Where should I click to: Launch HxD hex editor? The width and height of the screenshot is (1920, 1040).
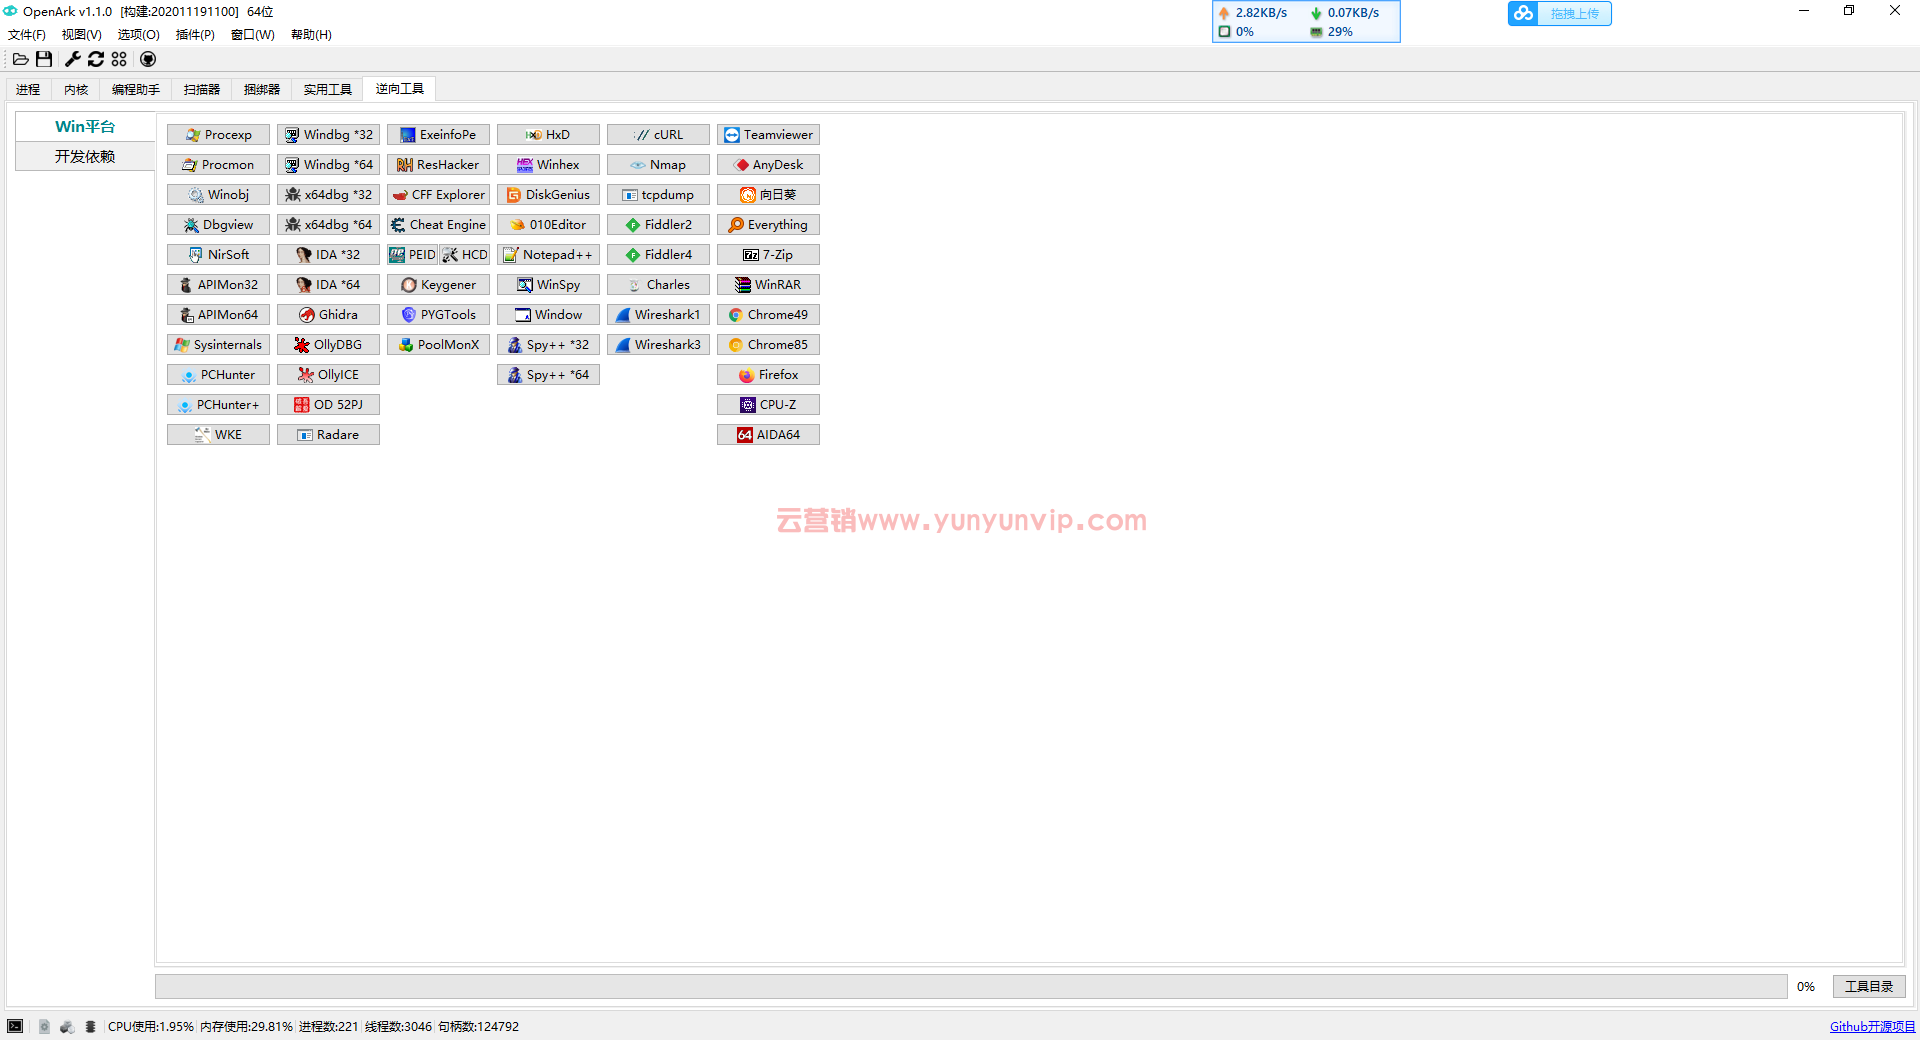coord(548,135)
